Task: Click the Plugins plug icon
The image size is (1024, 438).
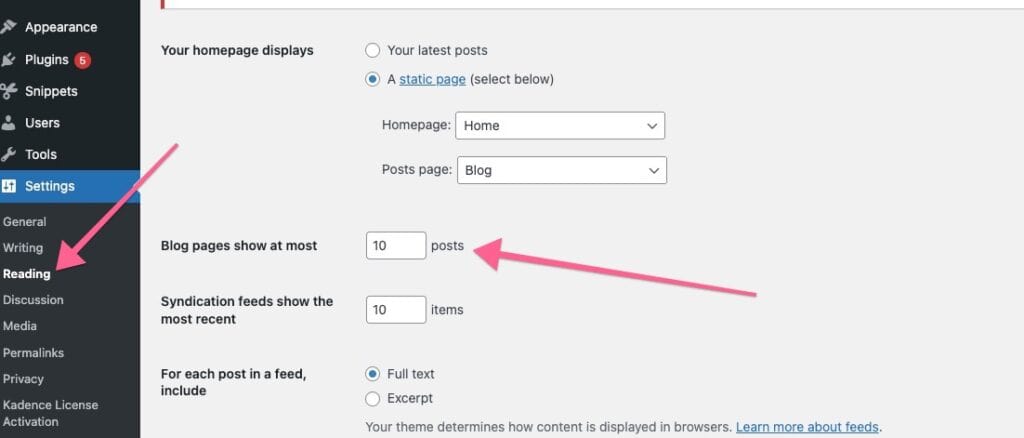Action: [x=9, y=59]
